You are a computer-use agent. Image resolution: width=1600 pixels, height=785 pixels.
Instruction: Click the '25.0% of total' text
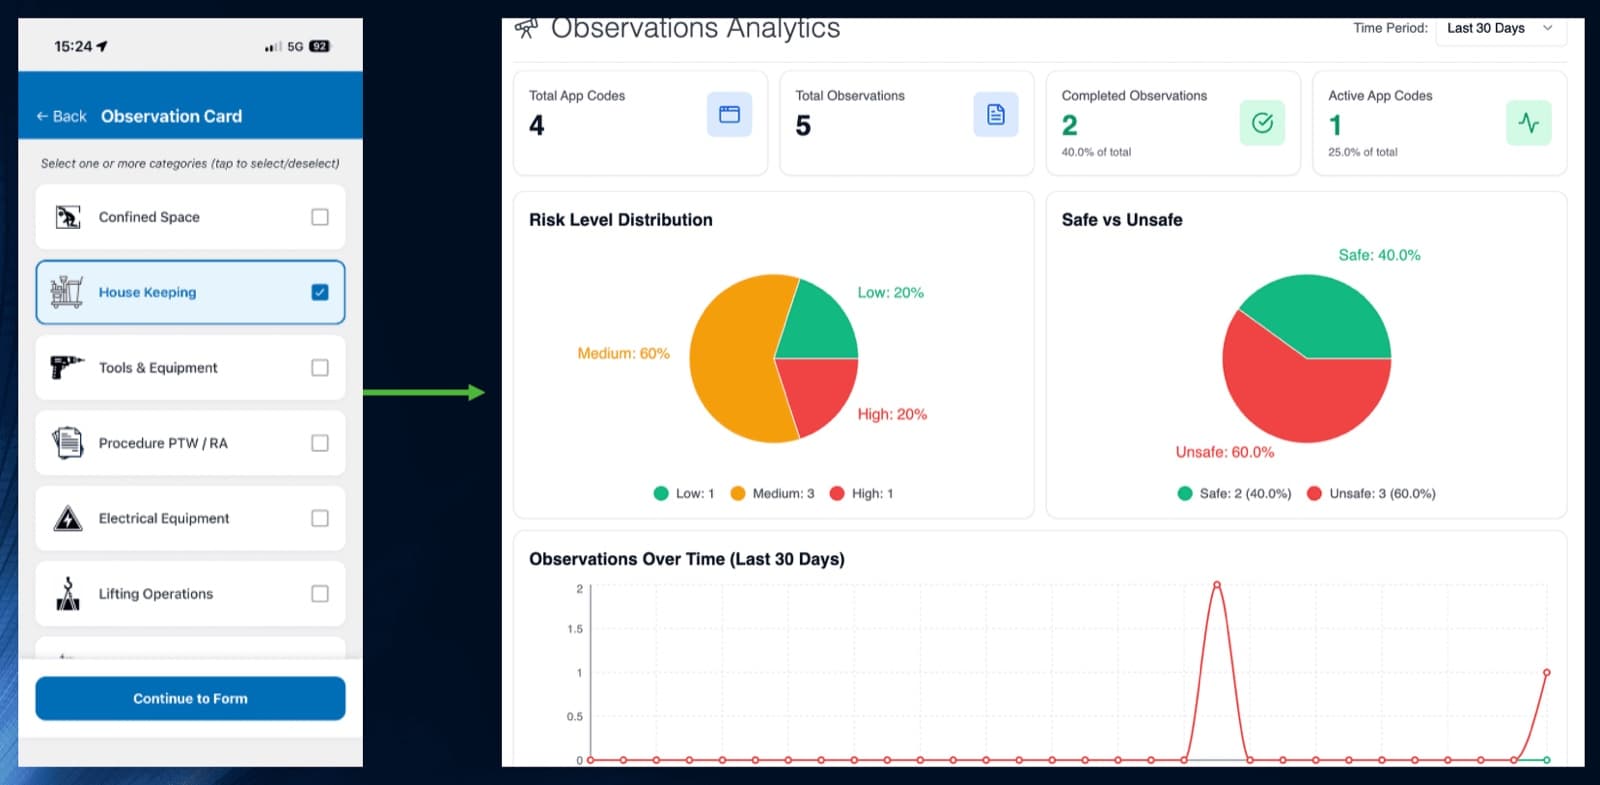[x=1363, y=152]
